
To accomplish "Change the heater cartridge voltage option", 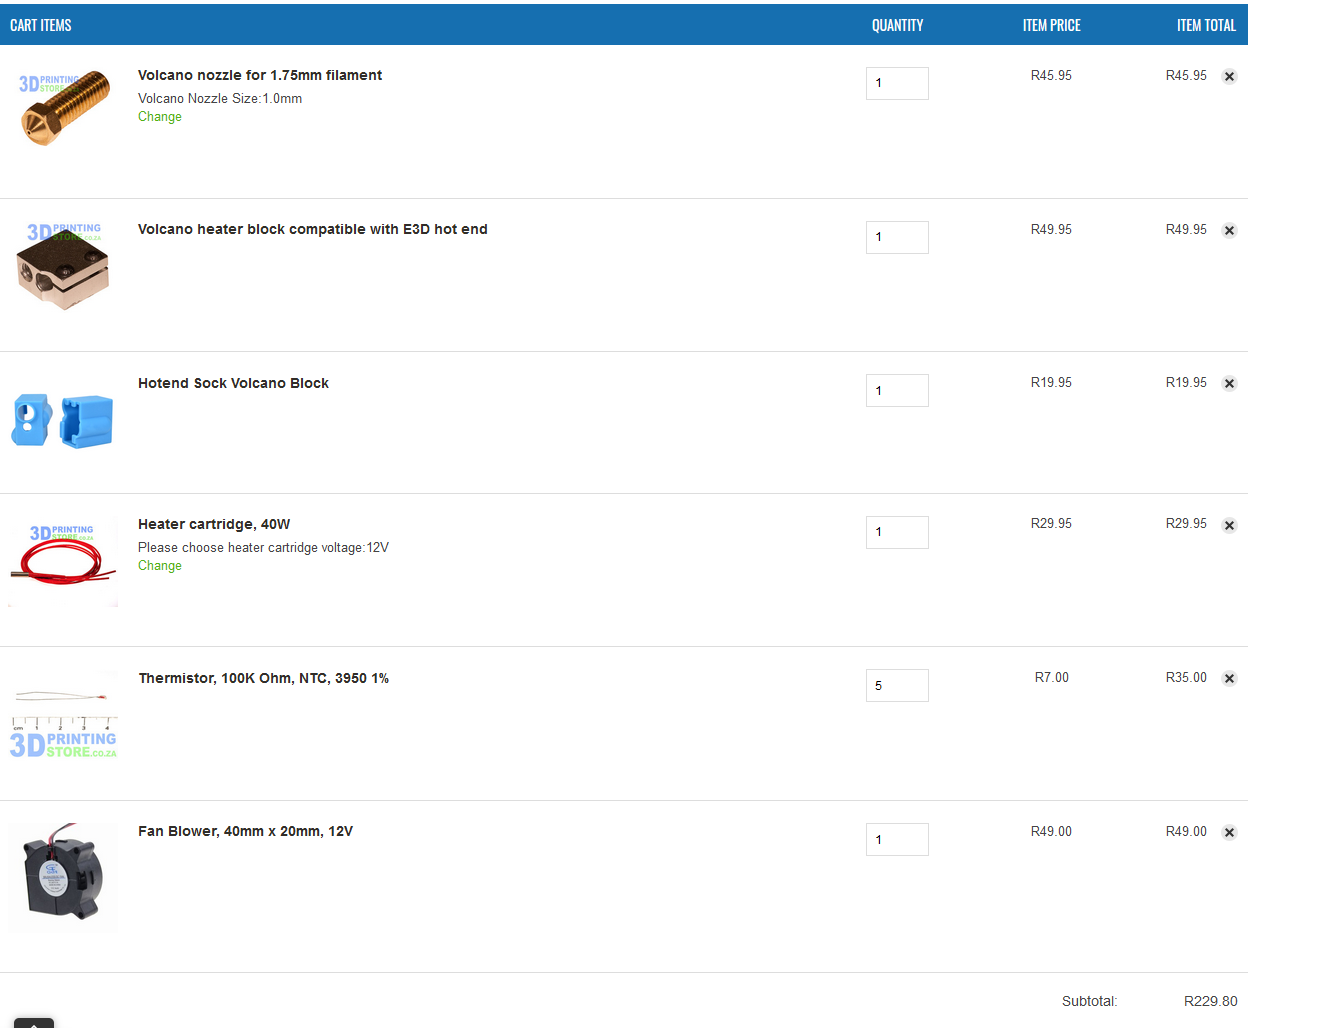I will pyautogui.click(x=160, y=566).
